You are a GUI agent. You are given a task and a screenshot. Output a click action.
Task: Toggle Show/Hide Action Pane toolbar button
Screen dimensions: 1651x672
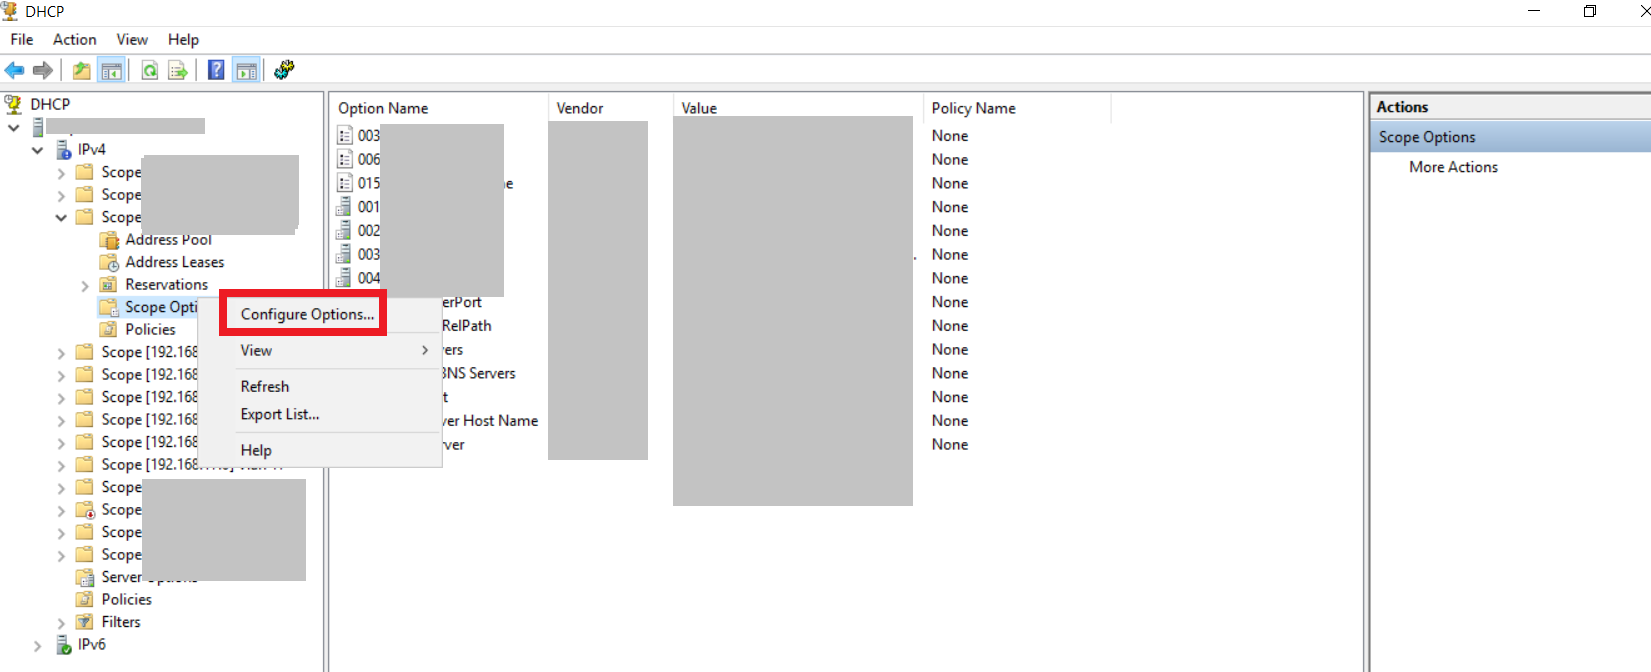tap(245, 70)
